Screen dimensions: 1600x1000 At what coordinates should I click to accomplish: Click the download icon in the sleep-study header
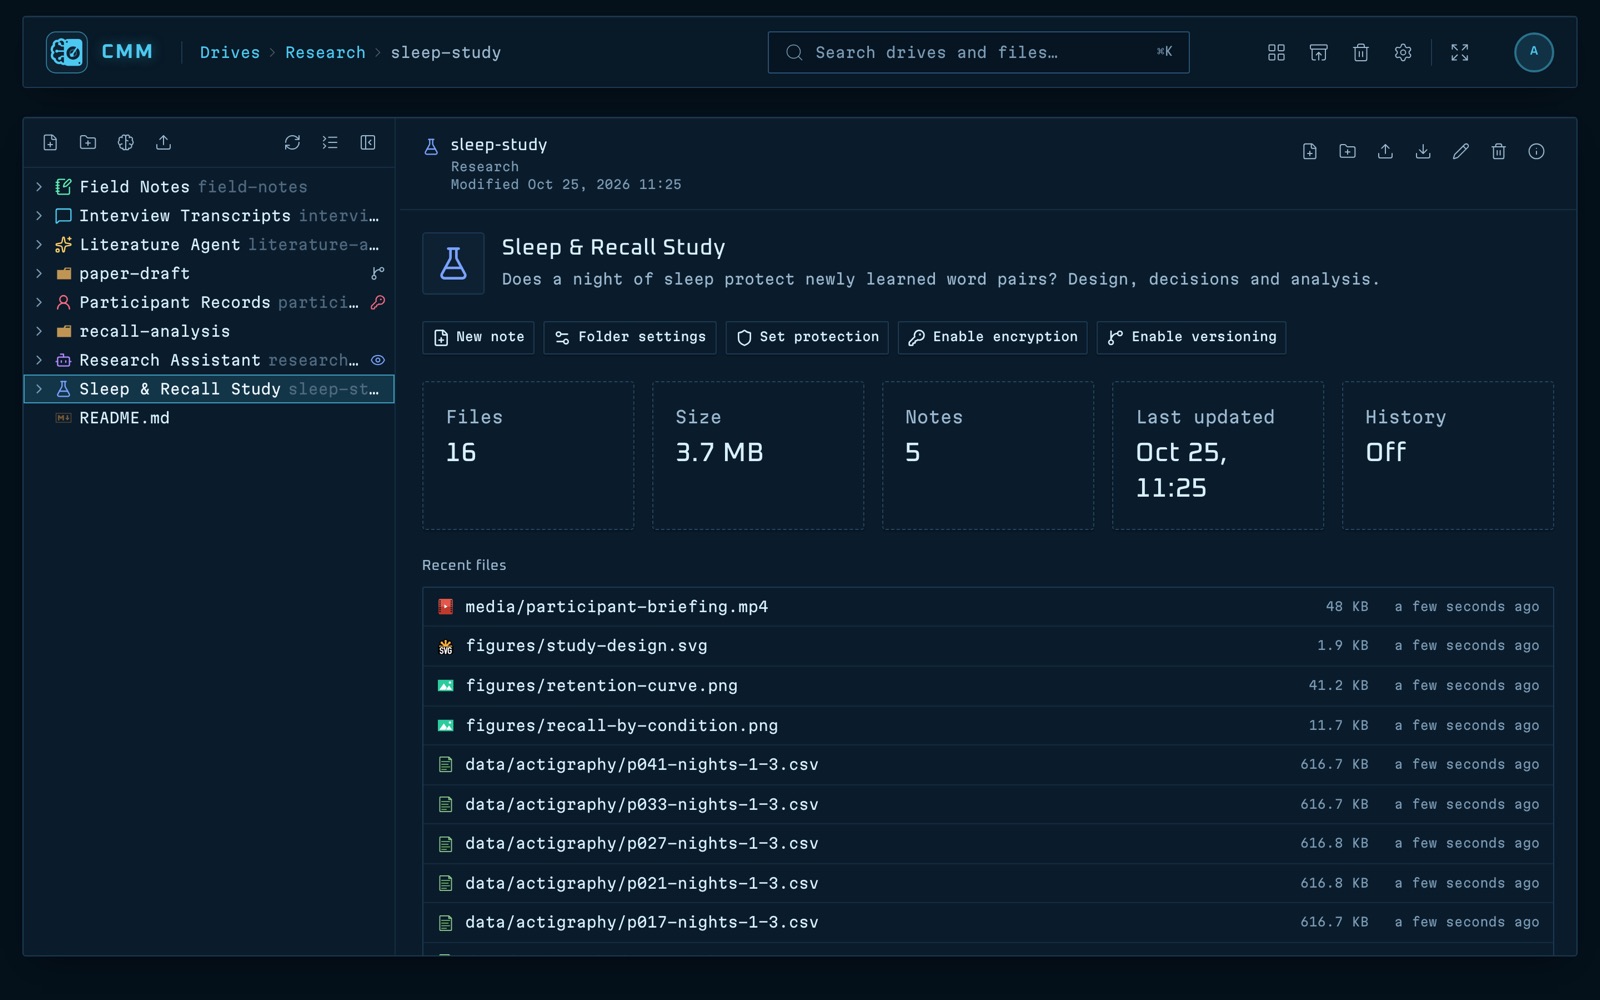point(1423,152)
